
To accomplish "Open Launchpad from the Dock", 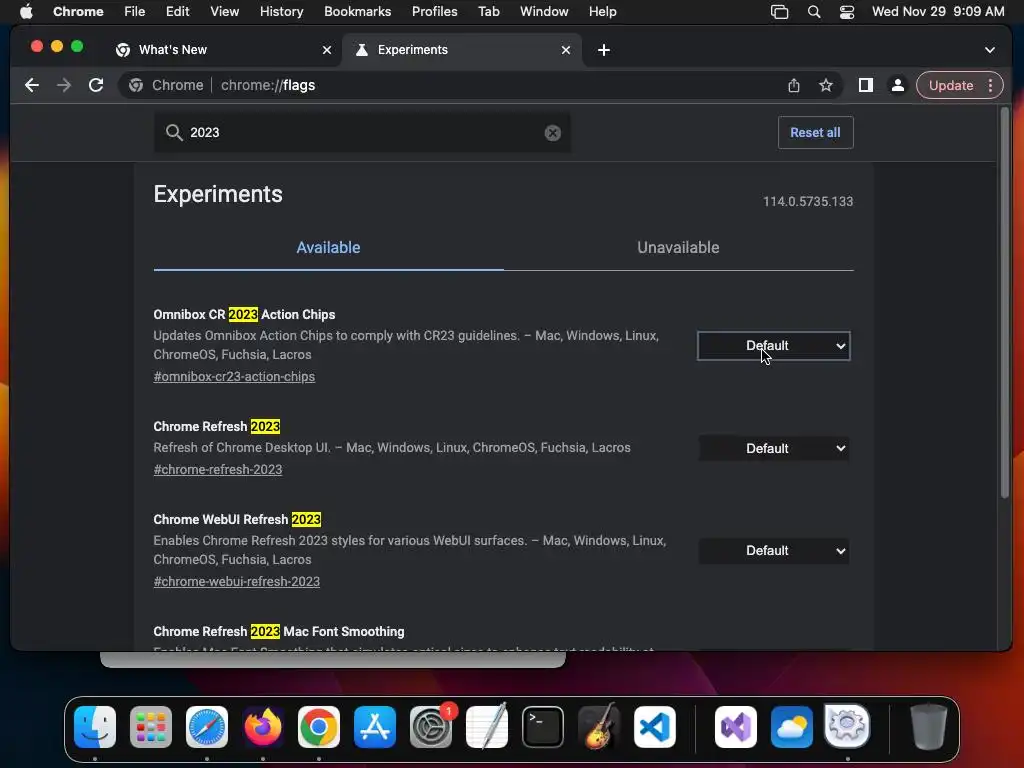I will coord(151,726).
